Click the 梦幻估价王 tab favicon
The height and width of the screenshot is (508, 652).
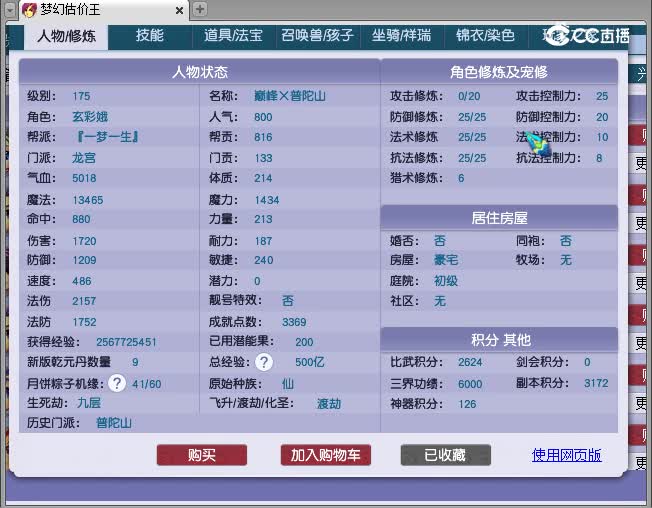point(29,10)
